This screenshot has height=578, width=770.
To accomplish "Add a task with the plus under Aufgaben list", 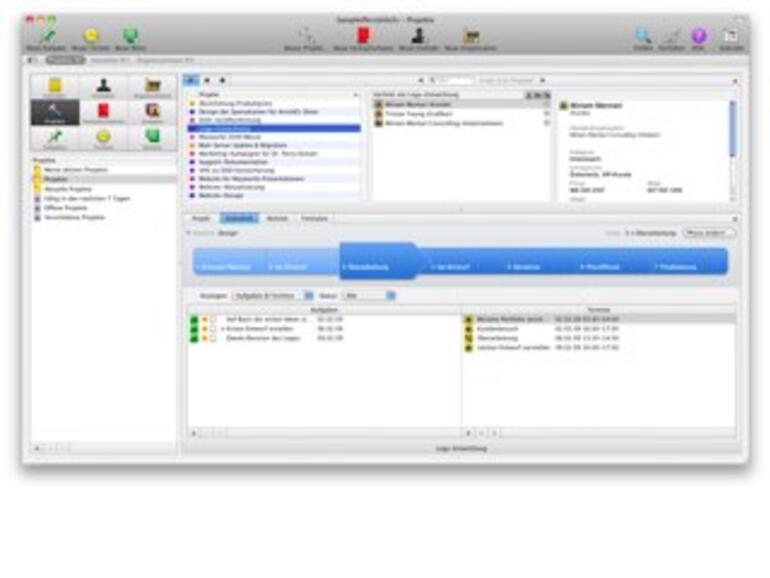I will 193,433.
